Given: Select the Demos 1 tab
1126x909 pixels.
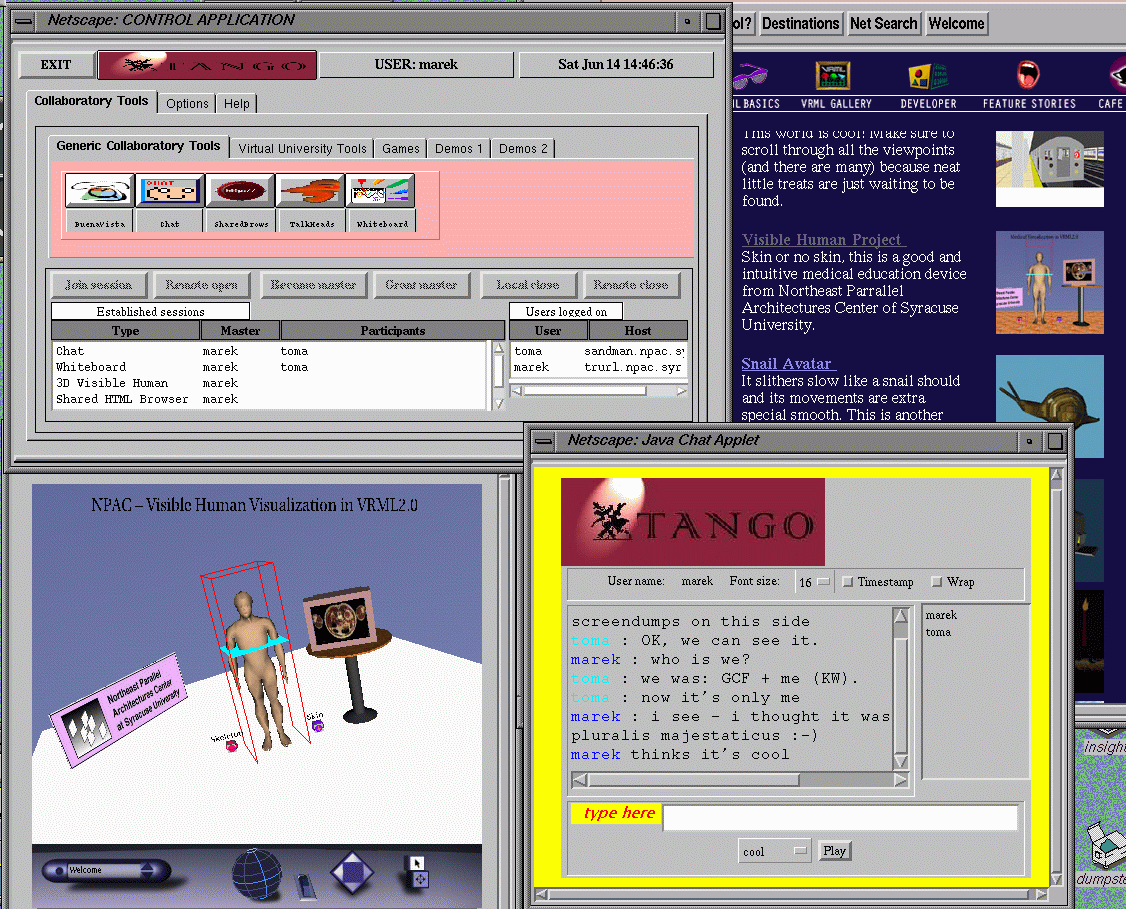Looking at the screenshot, I should (x=458, y=149).
